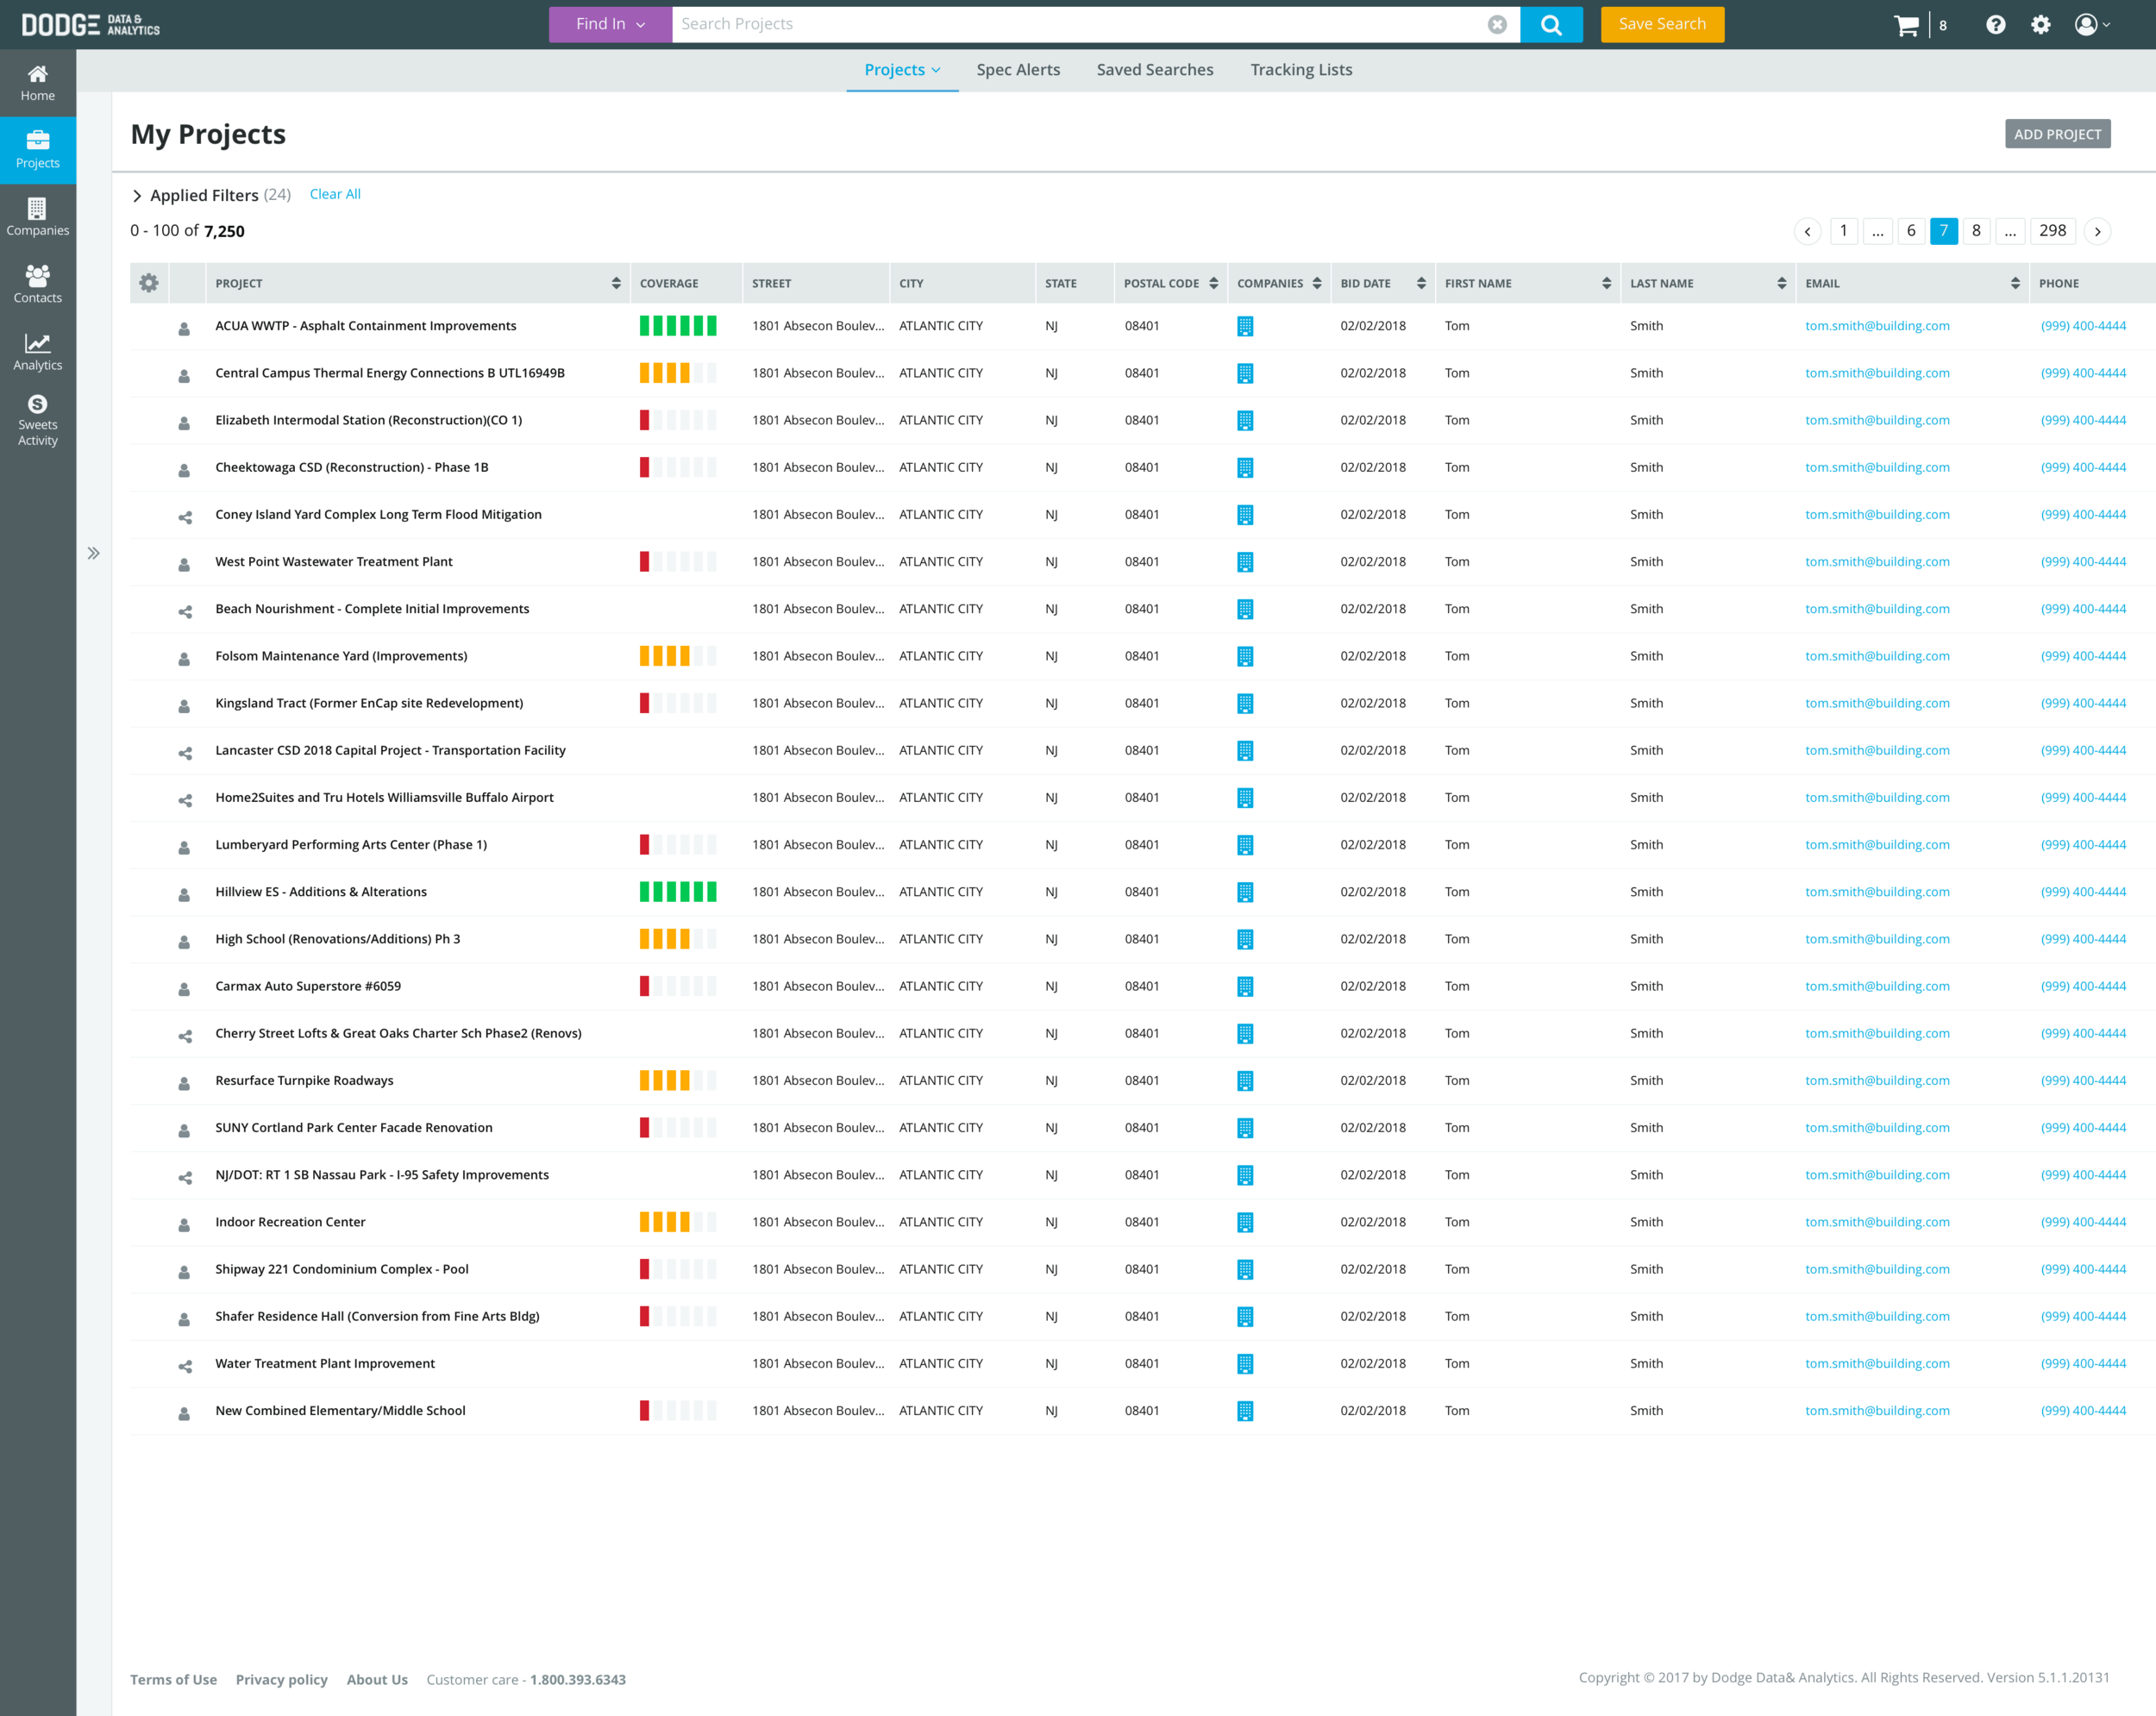Open the Find In dropdown
Screen dimensions: 2156x1716
tap(610, 24)
